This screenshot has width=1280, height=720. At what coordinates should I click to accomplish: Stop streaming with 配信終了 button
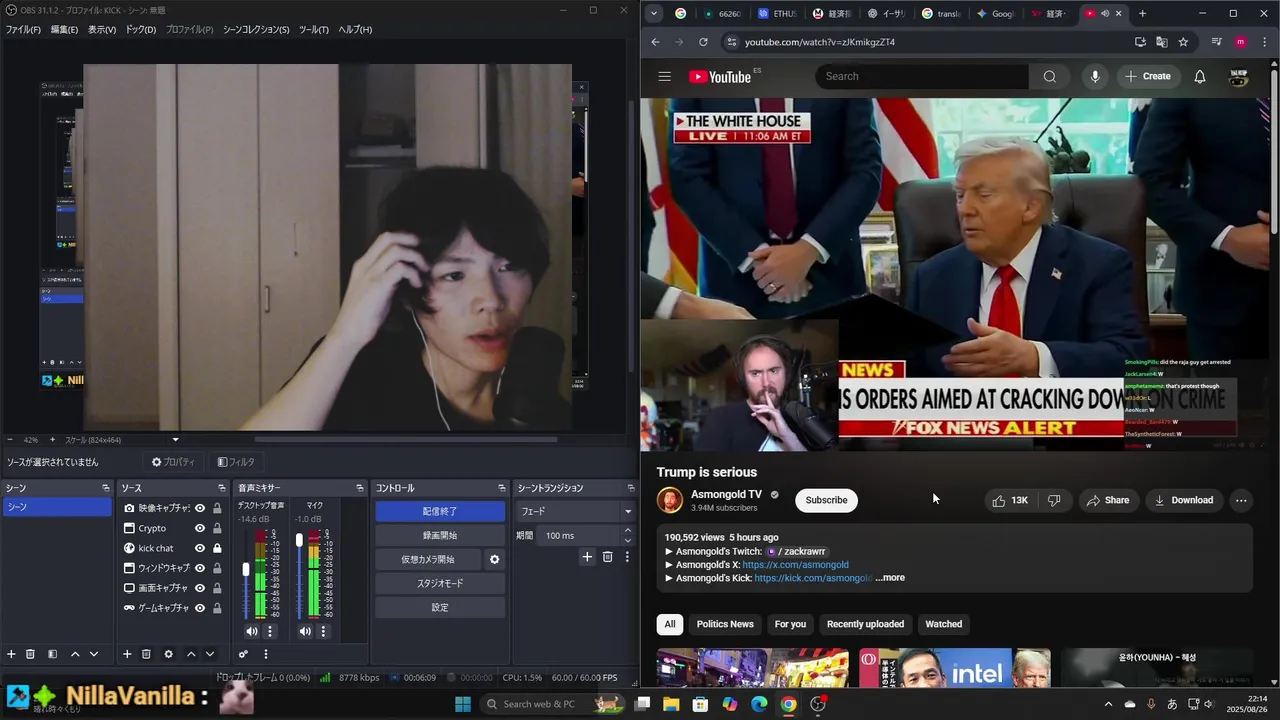point(440,511)
